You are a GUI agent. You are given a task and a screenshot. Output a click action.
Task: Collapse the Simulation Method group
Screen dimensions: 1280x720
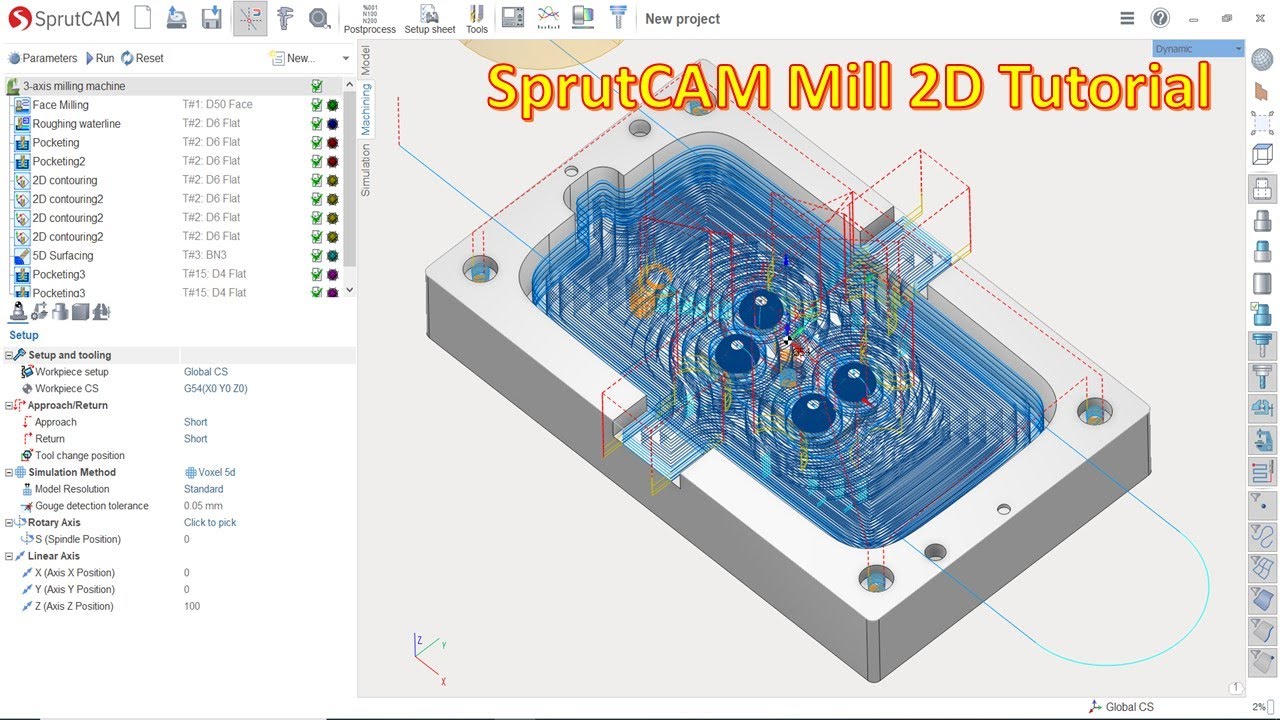click(x=9, y=472)
